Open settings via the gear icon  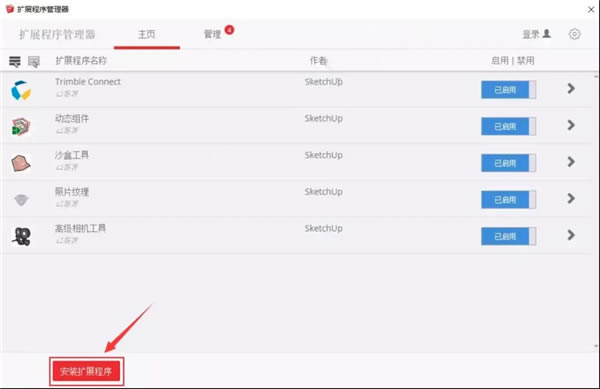pyautogui.click(x=574, y=34)
